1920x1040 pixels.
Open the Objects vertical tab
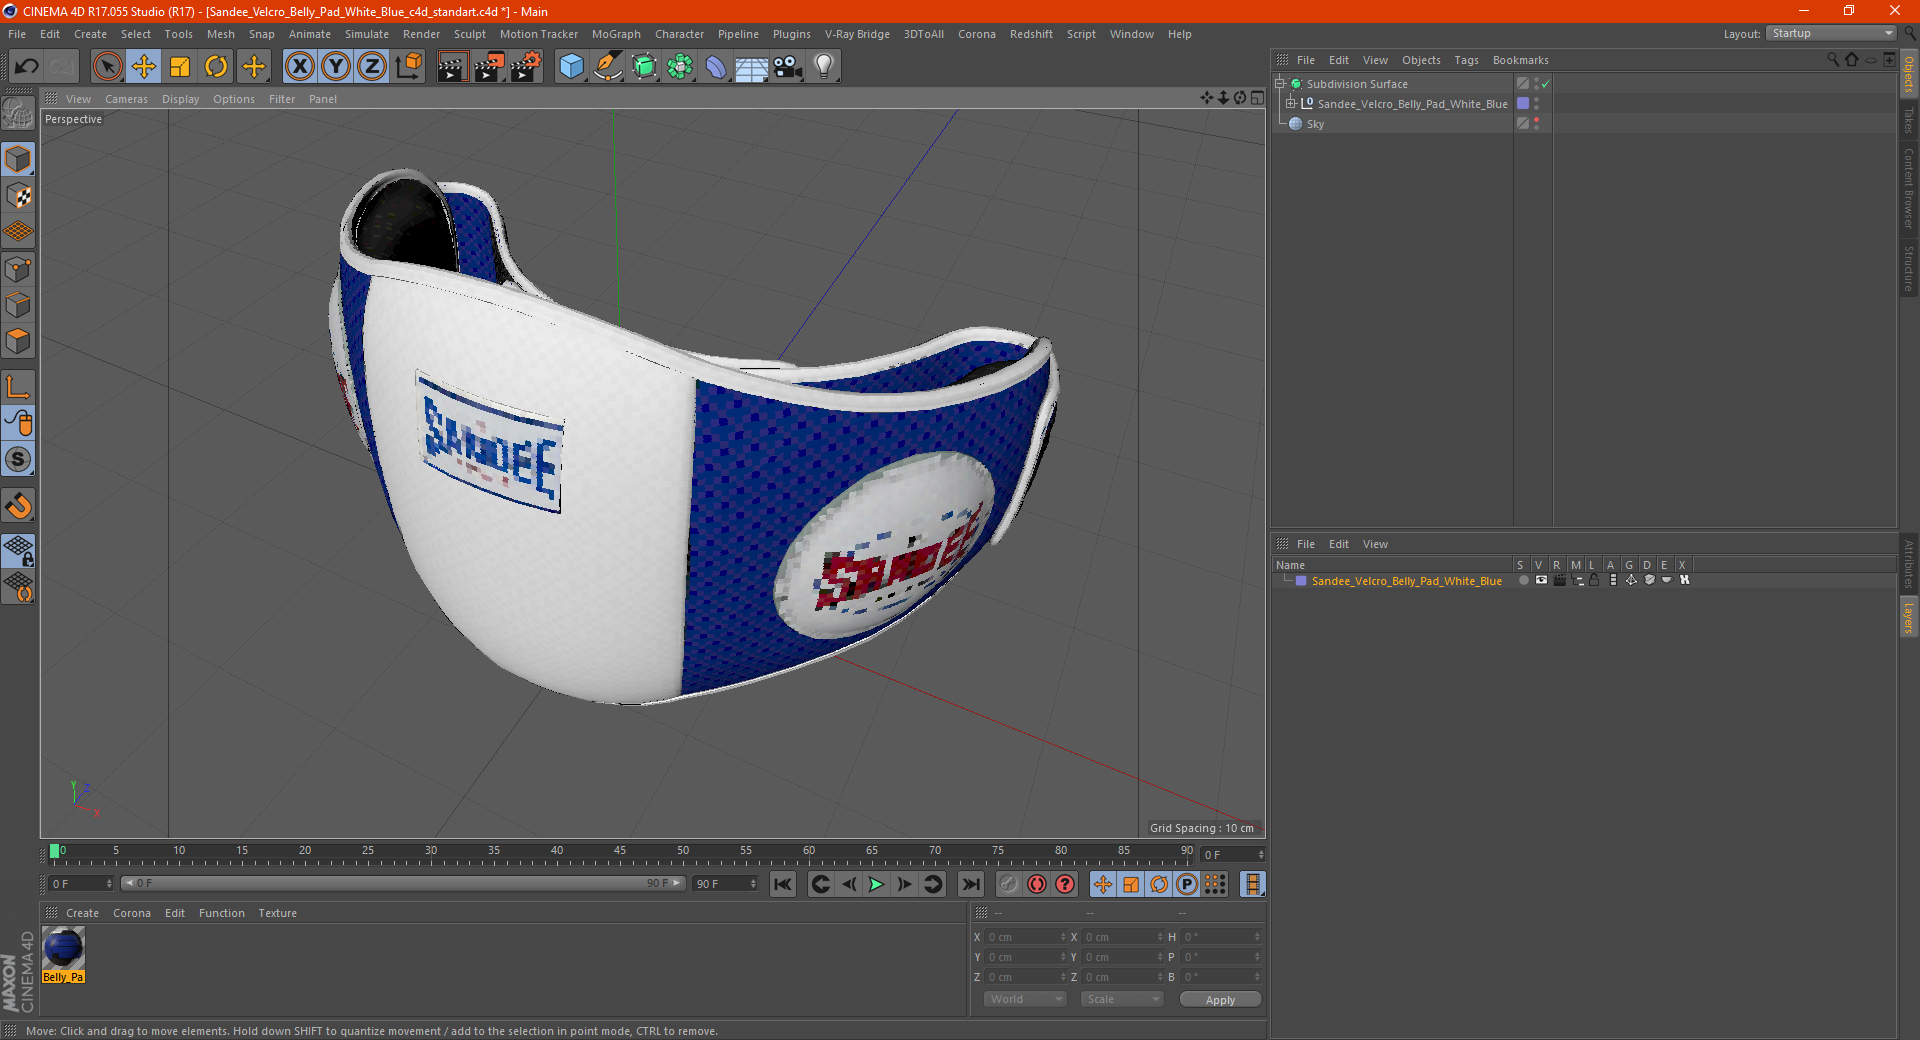pos(1909,75)
